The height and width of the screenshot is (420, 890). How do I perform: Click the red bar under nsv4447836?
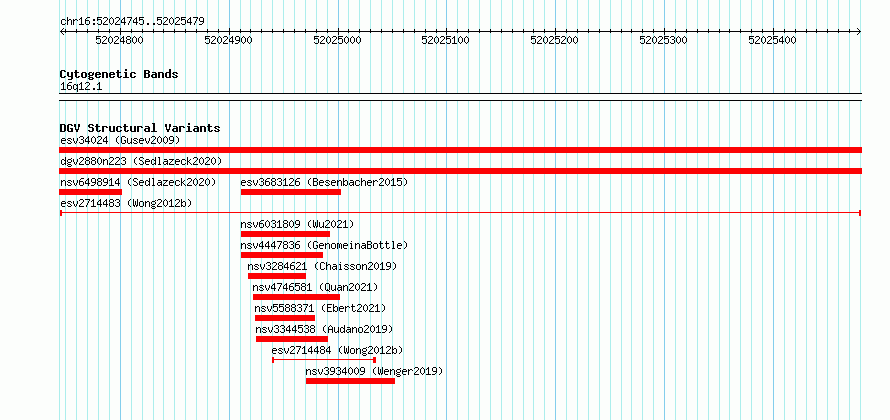282,255
